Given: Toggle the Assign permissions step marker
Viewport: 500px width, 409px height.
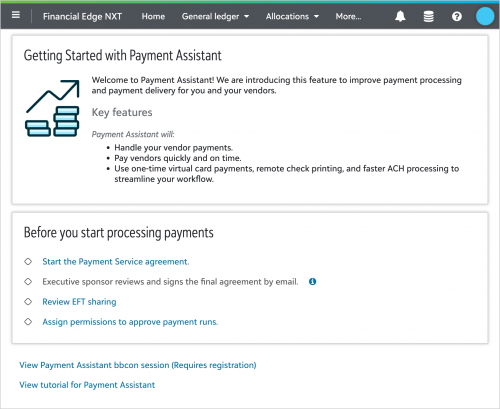Looking at the screenshot, I should pyautogui.click(x=28, y=322).
